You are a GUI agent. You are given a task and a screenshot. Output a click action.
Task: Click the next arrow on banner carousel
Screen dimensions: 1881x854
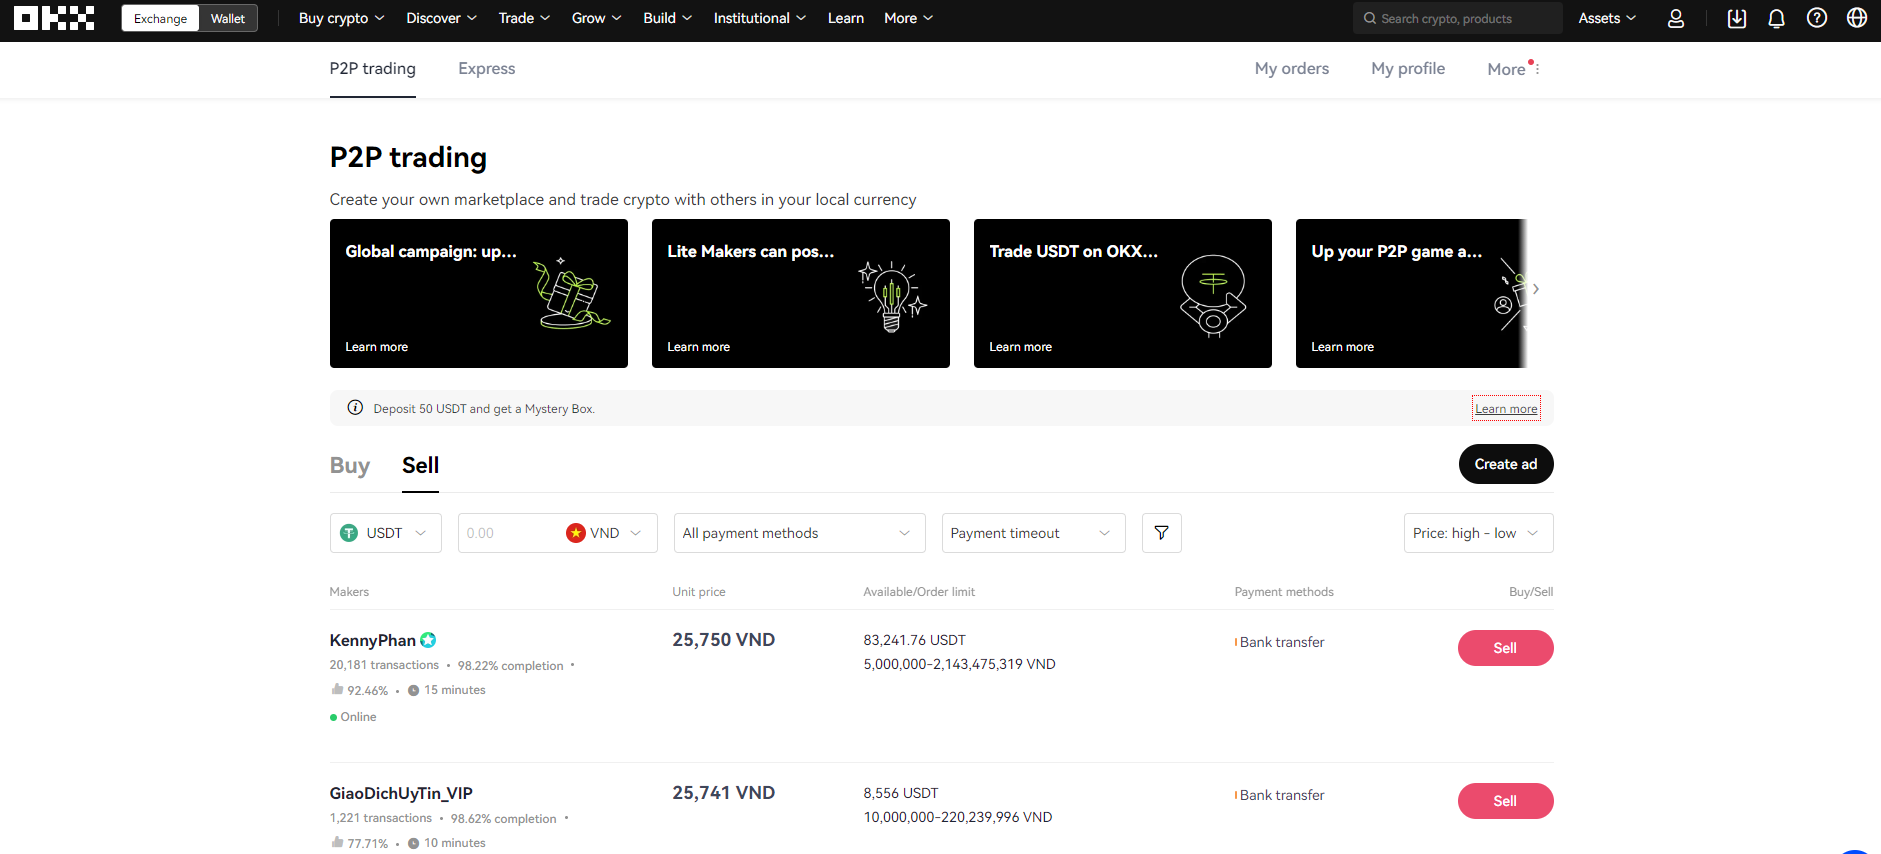pyautogui.click(x=1536, y=289)
